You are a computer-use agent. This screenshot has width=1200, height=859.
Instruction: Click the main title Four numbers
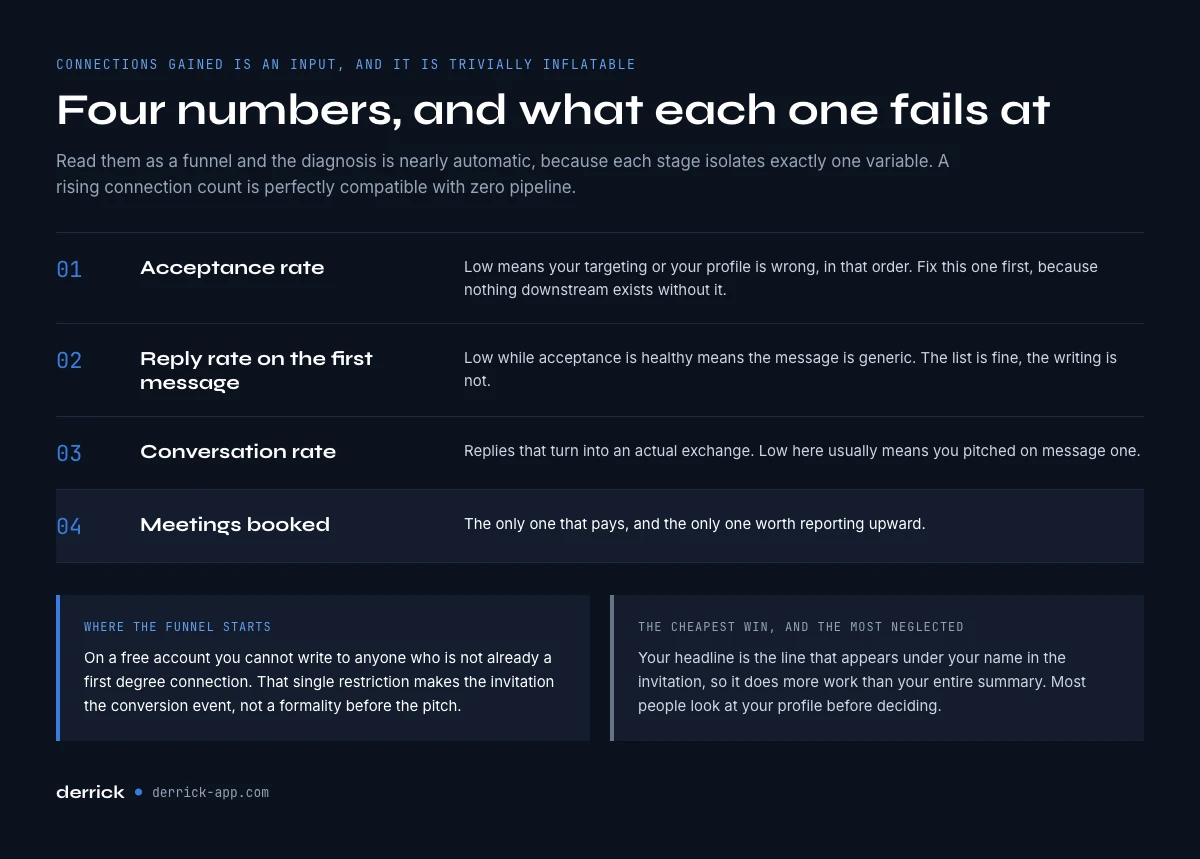(553, 110)
